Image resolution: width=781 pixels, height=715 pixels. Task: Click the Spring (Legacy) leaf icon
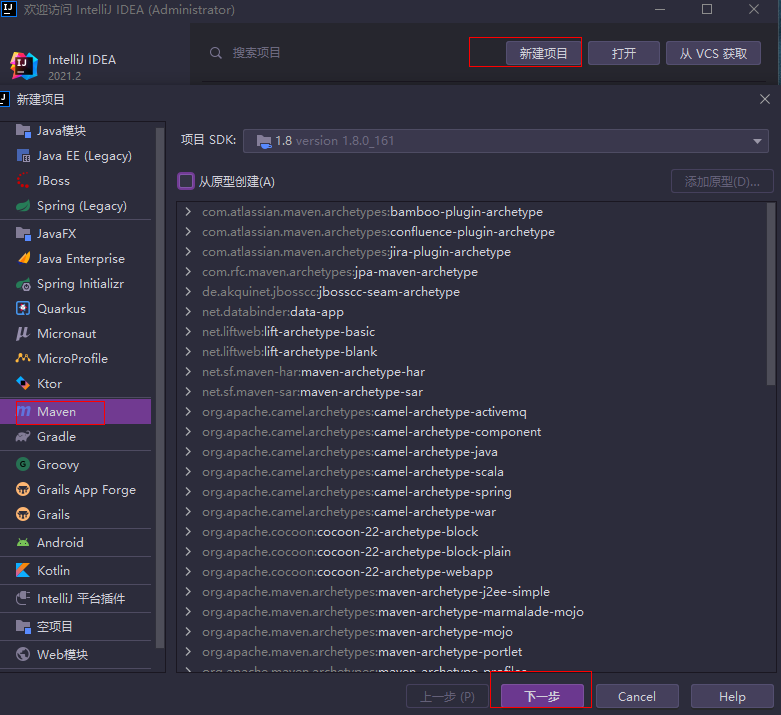click(23, 206)
